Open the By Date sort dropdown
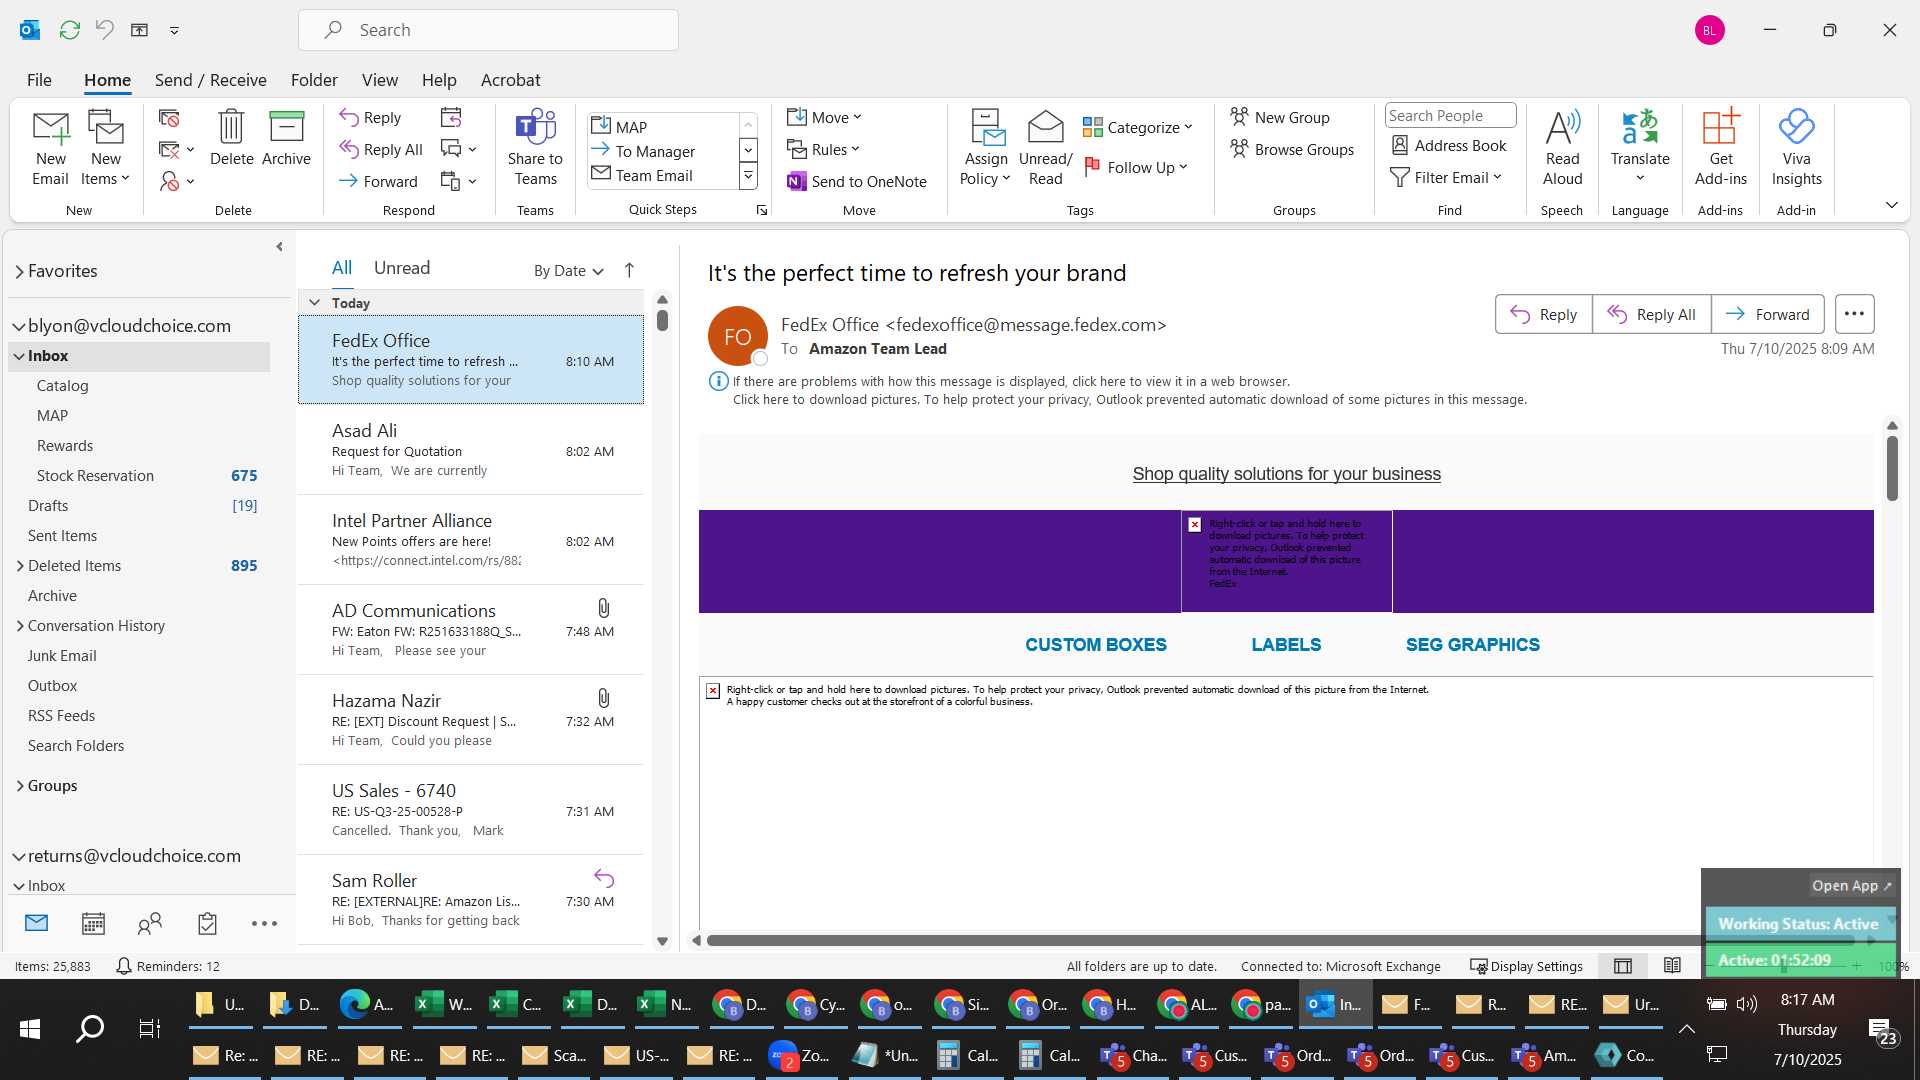Image resolution: width=1920 pixels, height=1080 pixels. [x=568, y=270]
